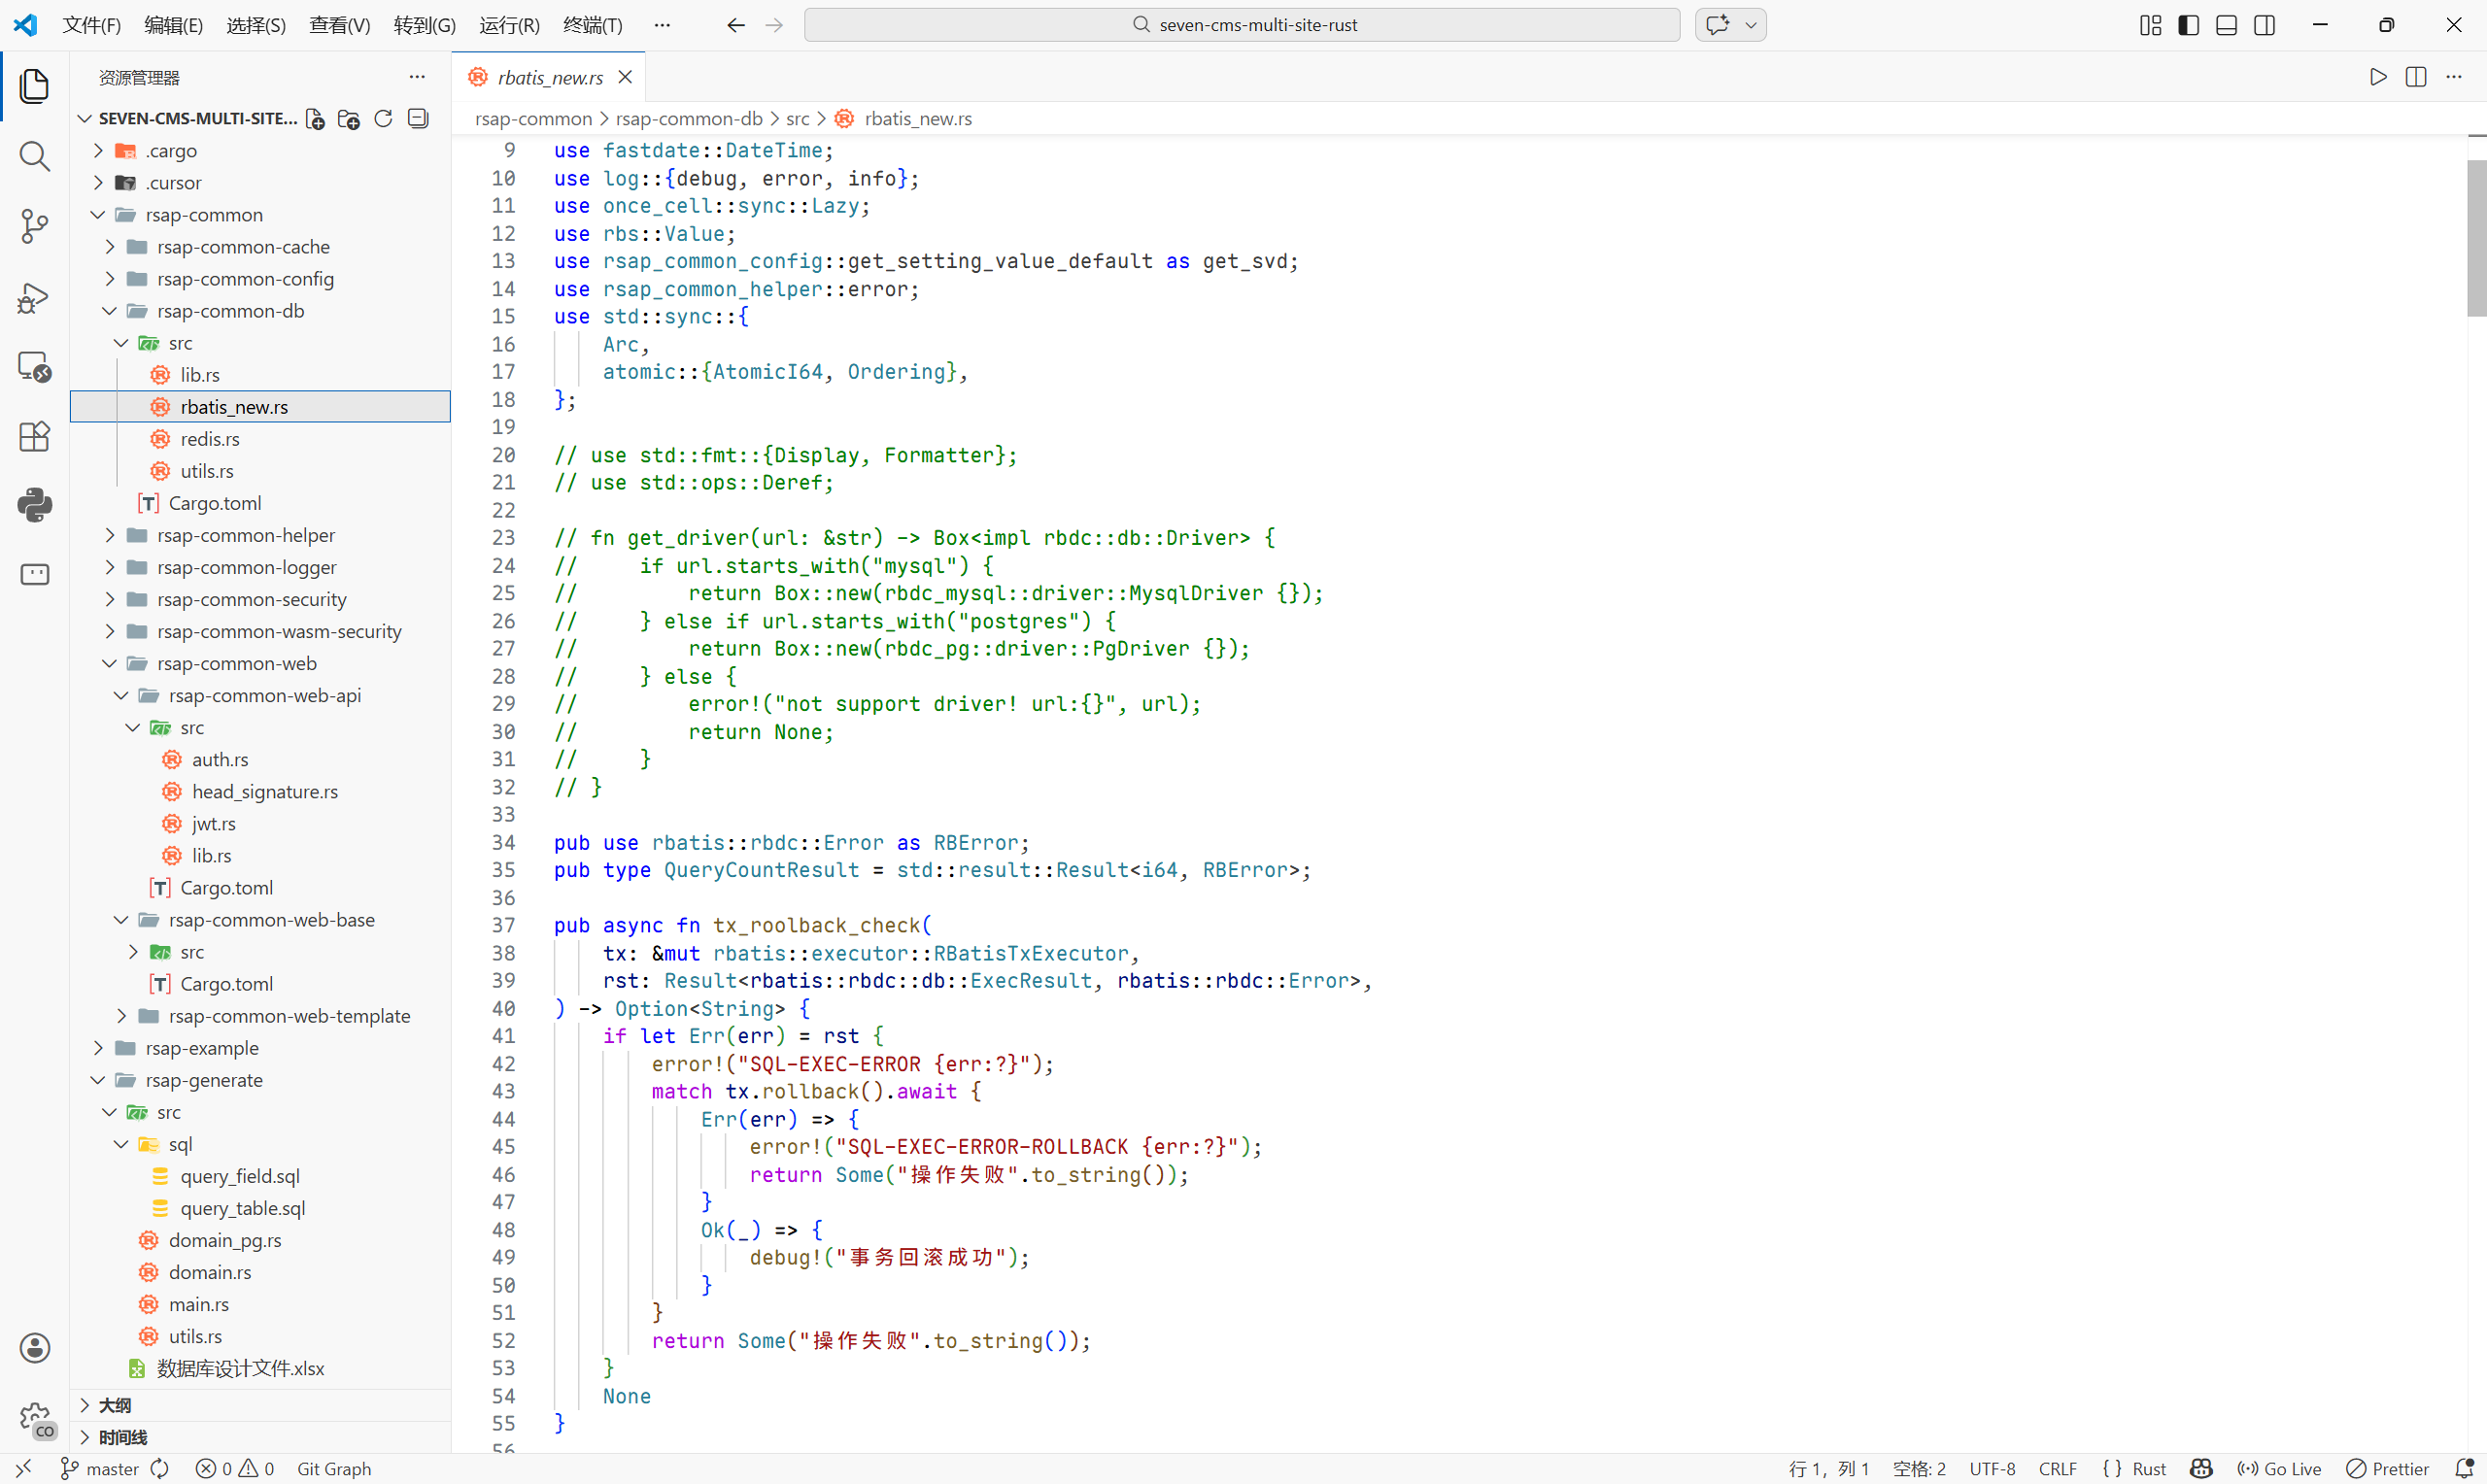The height and width of the screenshot is (1484, 2487).
Task: Open the Copilot status icon
Action: tap(2201, 1468)
